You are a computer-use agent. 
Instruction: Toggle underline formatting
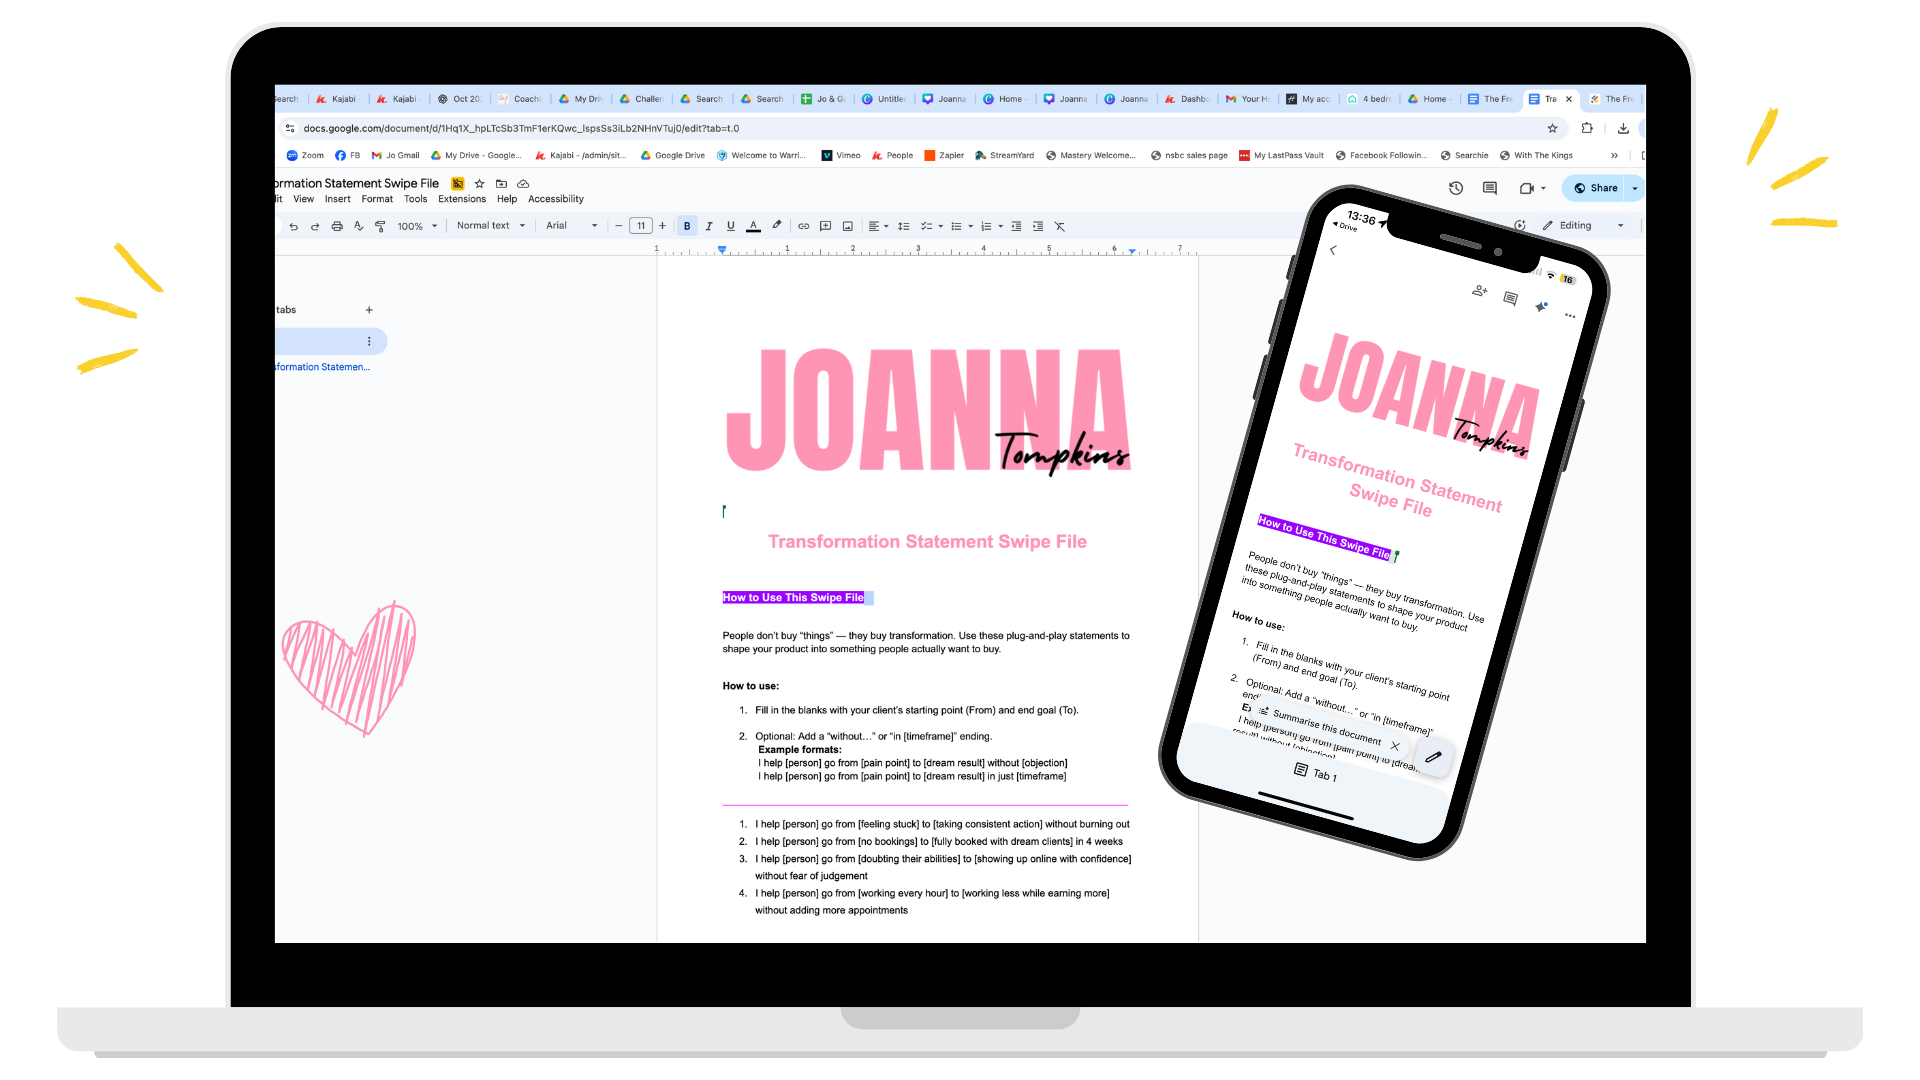[731, 226]
